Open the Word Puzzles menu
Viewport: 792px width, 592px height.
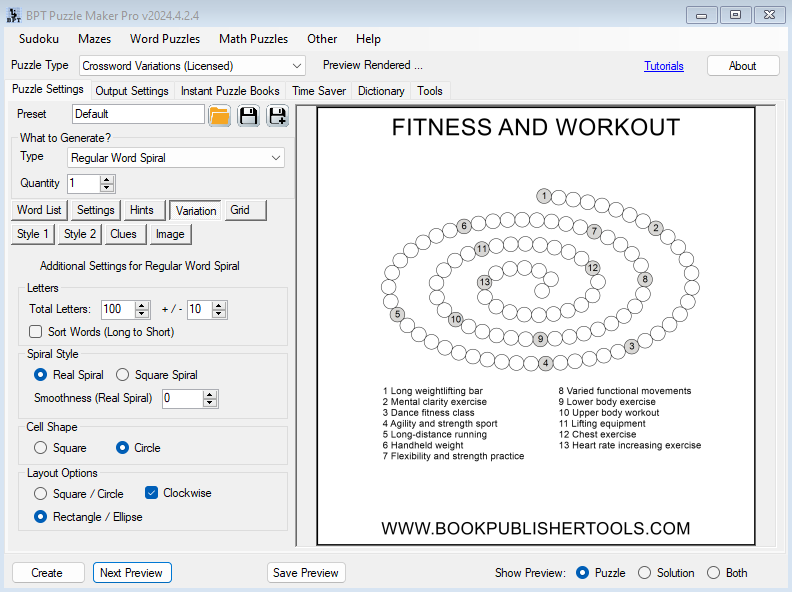point(165,39)
